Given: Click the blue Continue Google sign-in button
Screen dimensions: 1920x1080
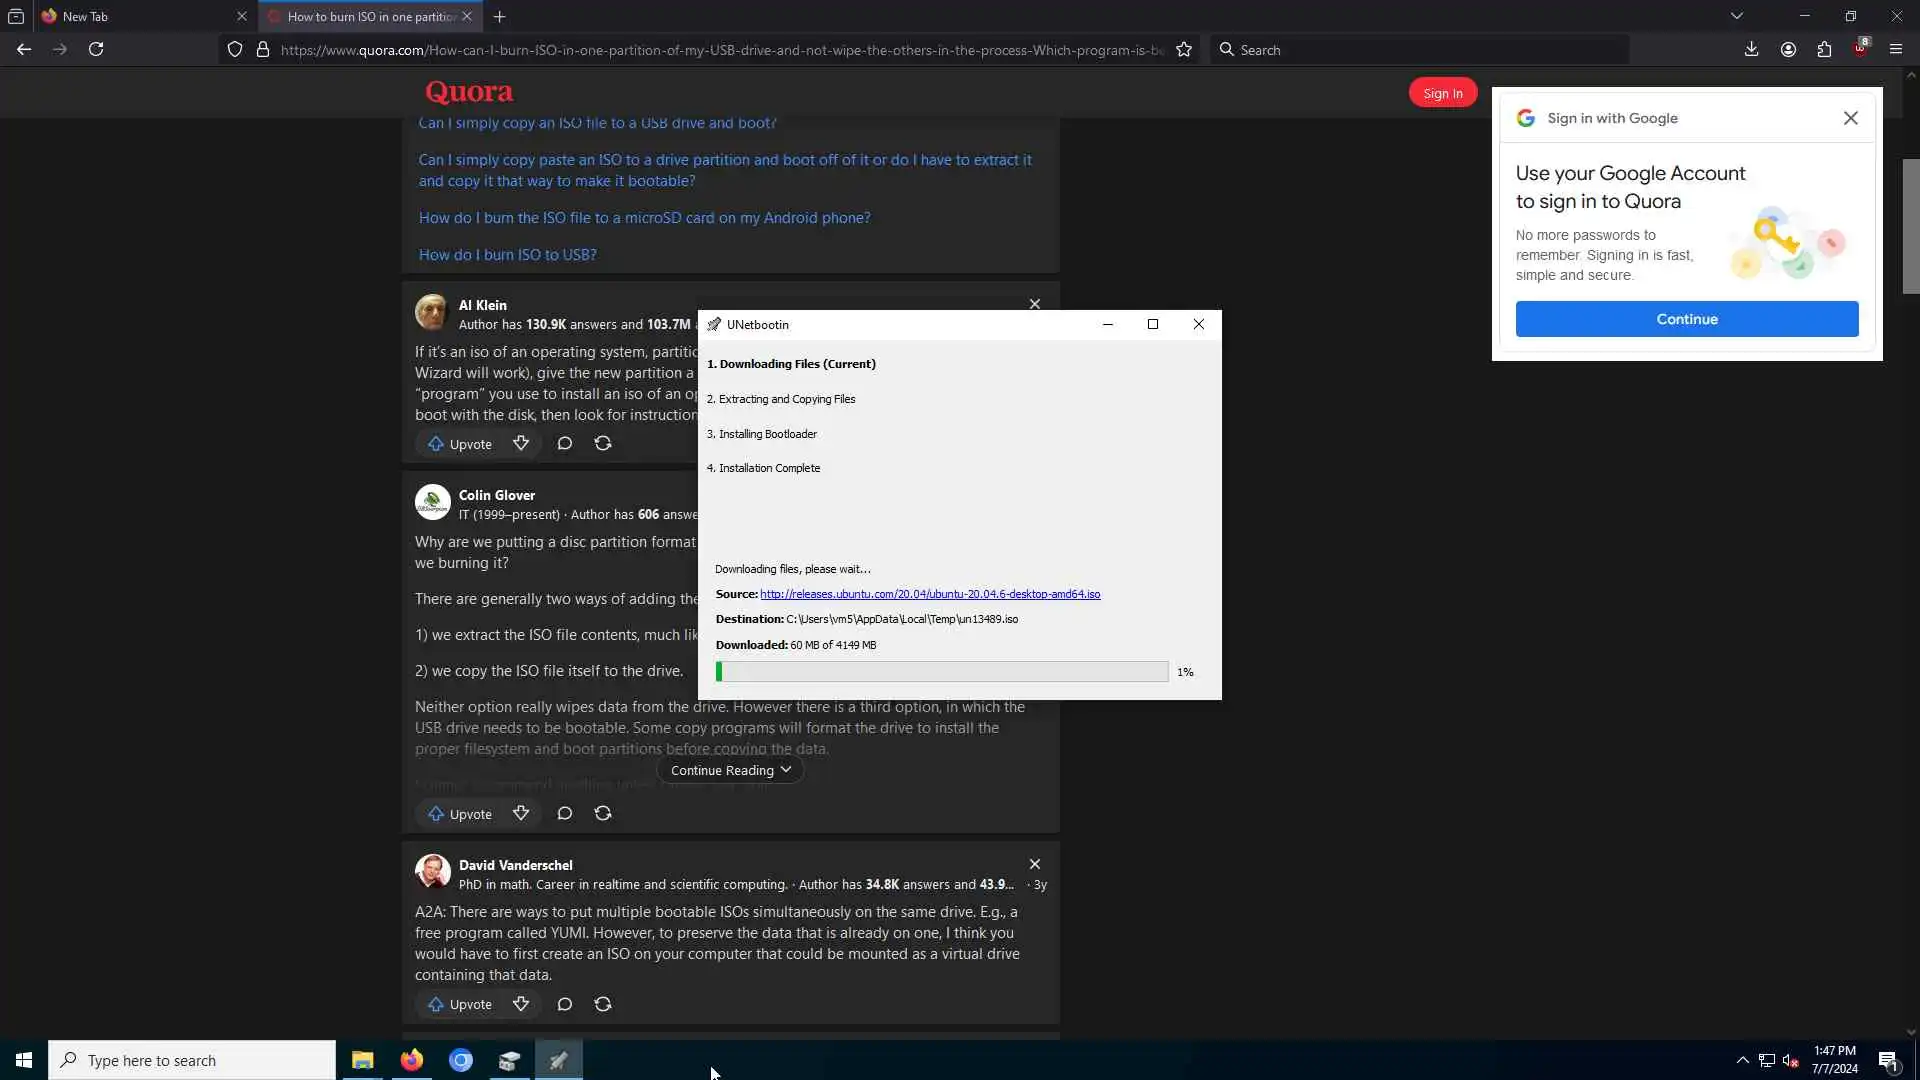Looking at the screenshot, I should tap(1686, 319).
